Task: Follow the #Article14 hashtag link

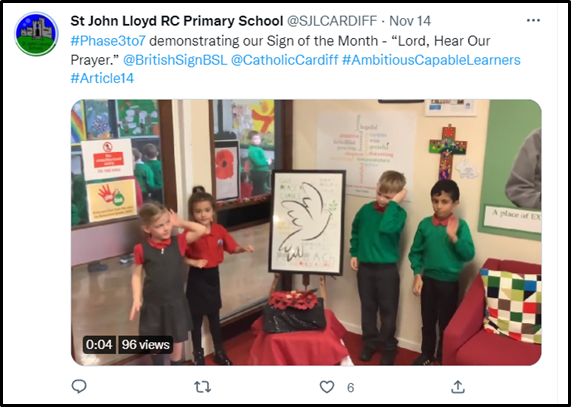Action: [x=102, y=78]
